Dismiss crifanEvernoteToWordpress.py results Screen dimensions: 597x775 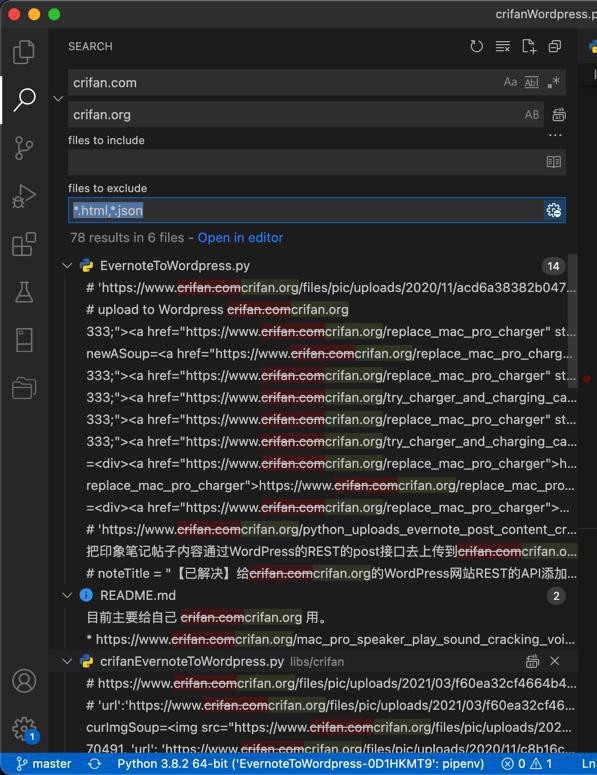[555, 661]
